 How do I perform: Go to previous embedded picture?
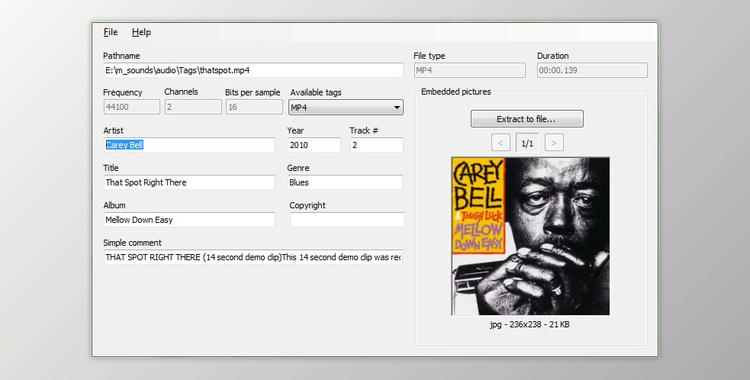point(501,143)
